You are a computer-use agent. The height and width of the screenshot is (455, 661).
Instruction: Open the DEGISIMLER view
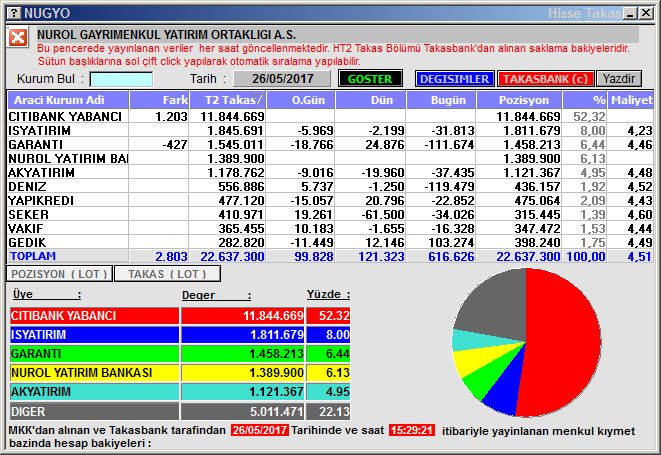pos(453,79)
